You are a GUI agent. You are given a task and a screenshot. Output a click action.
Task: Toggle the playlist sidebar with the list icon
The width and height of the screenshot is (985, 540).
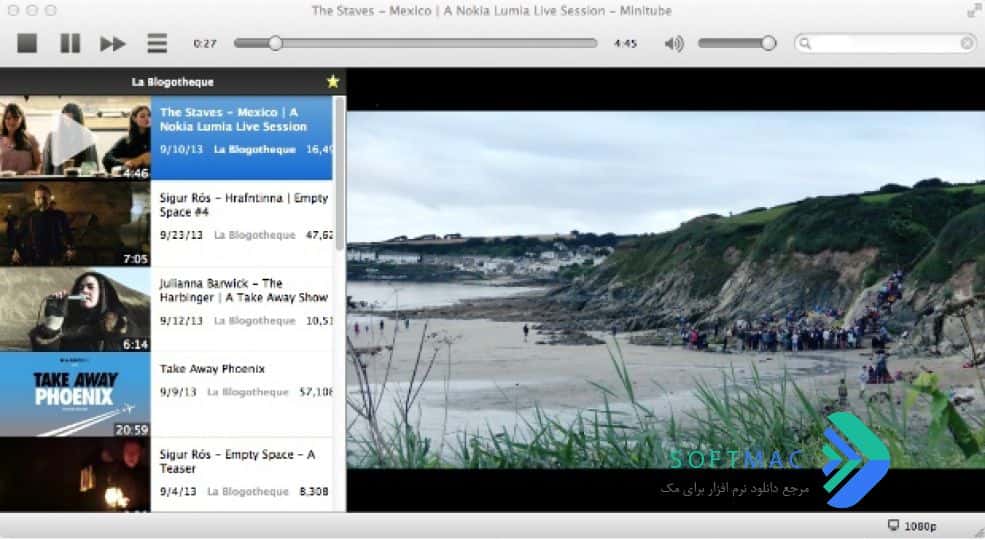pos(157,43)
